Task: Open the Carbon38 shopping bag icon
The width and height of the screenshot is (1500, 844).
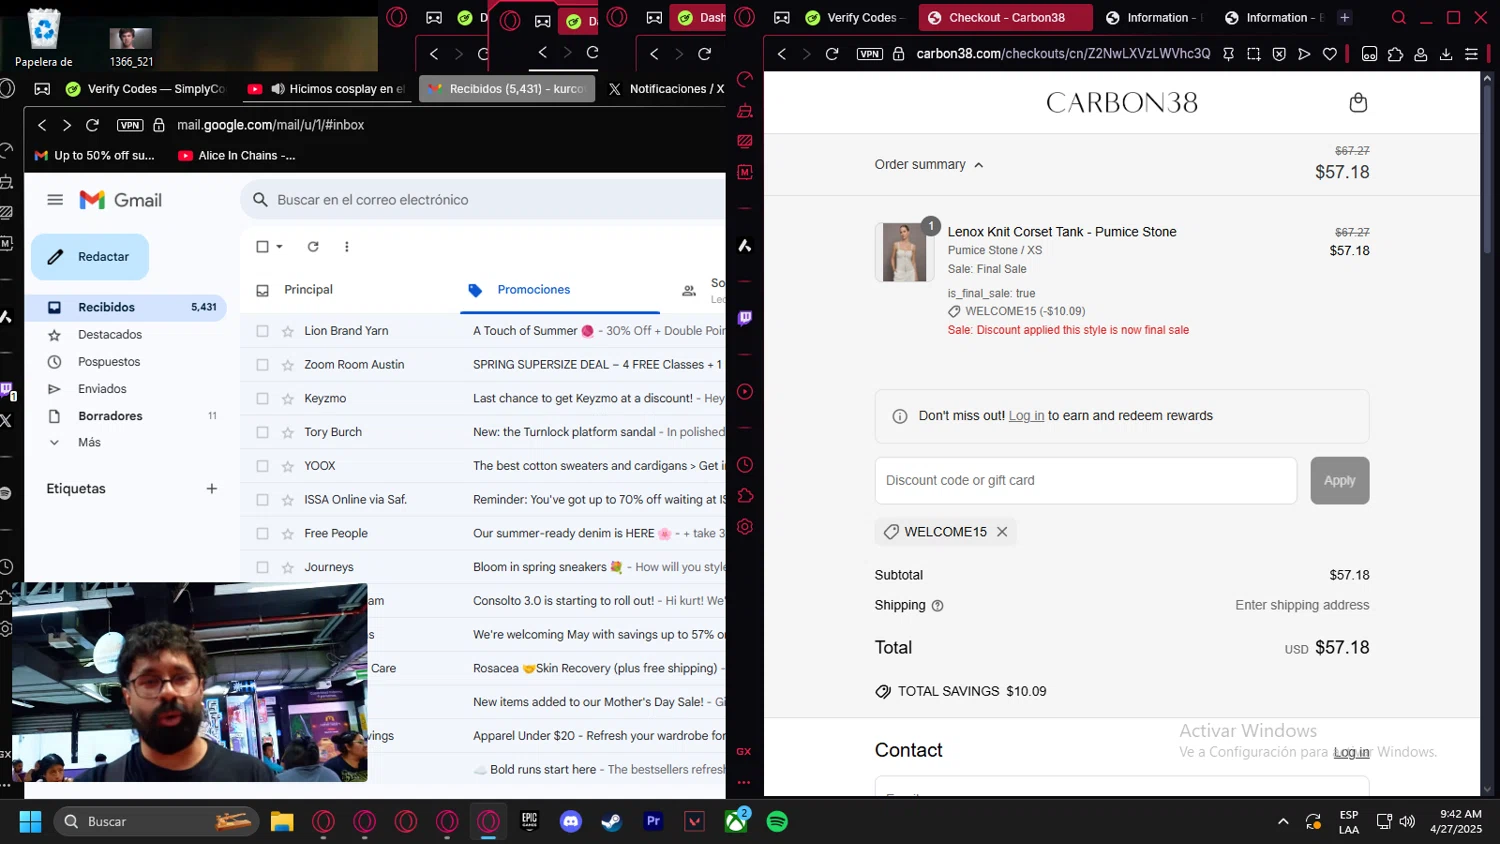Action: click(1357, 102)
